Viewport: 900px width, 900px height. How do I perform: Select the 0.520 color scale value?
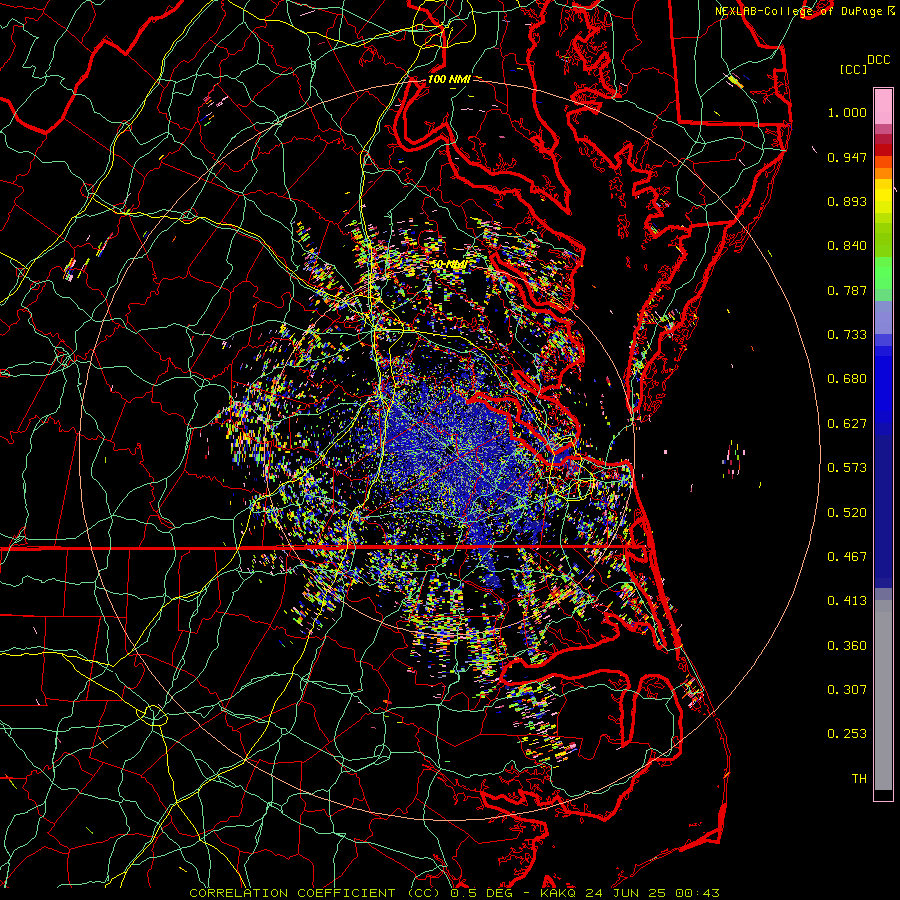847,513
